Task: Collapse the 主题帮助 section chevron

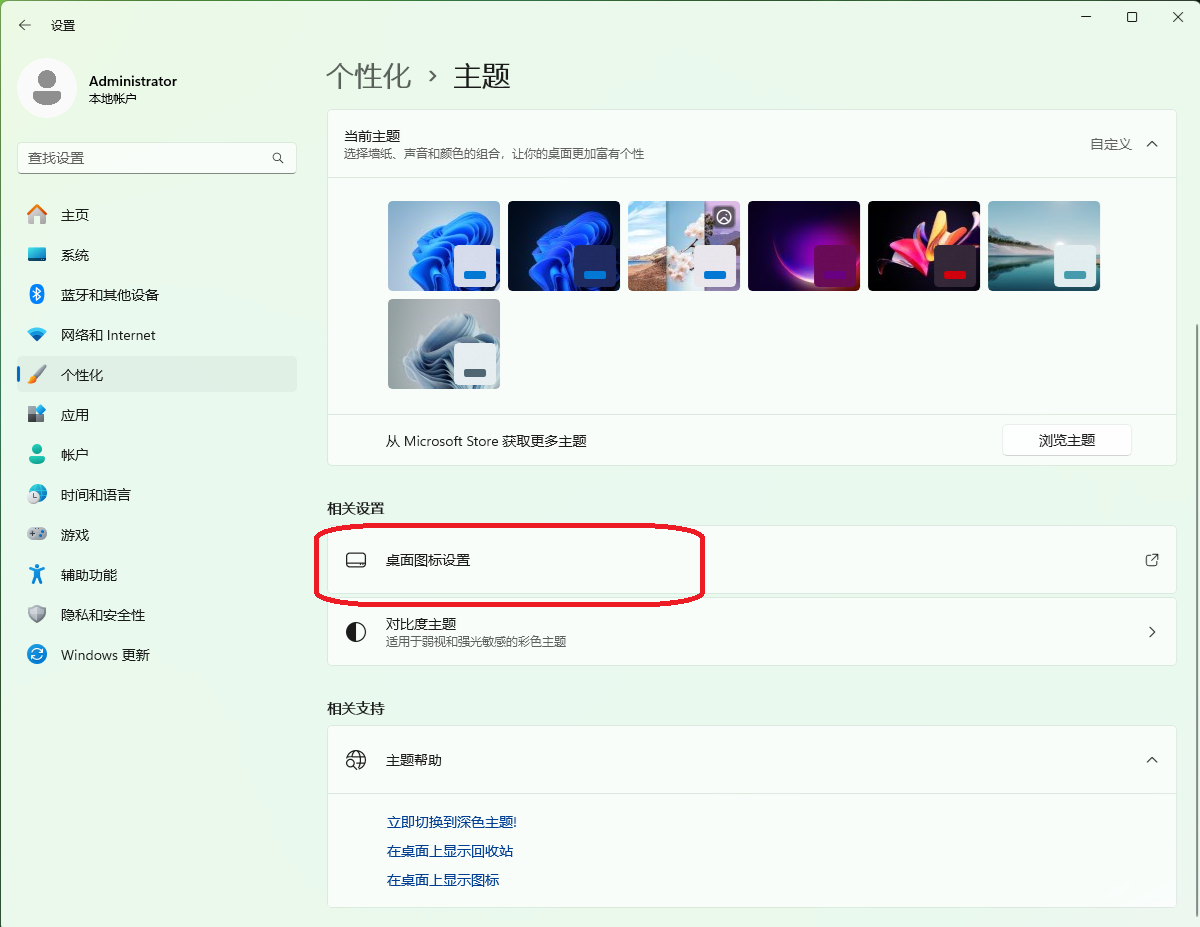Action: [1152, 760]
